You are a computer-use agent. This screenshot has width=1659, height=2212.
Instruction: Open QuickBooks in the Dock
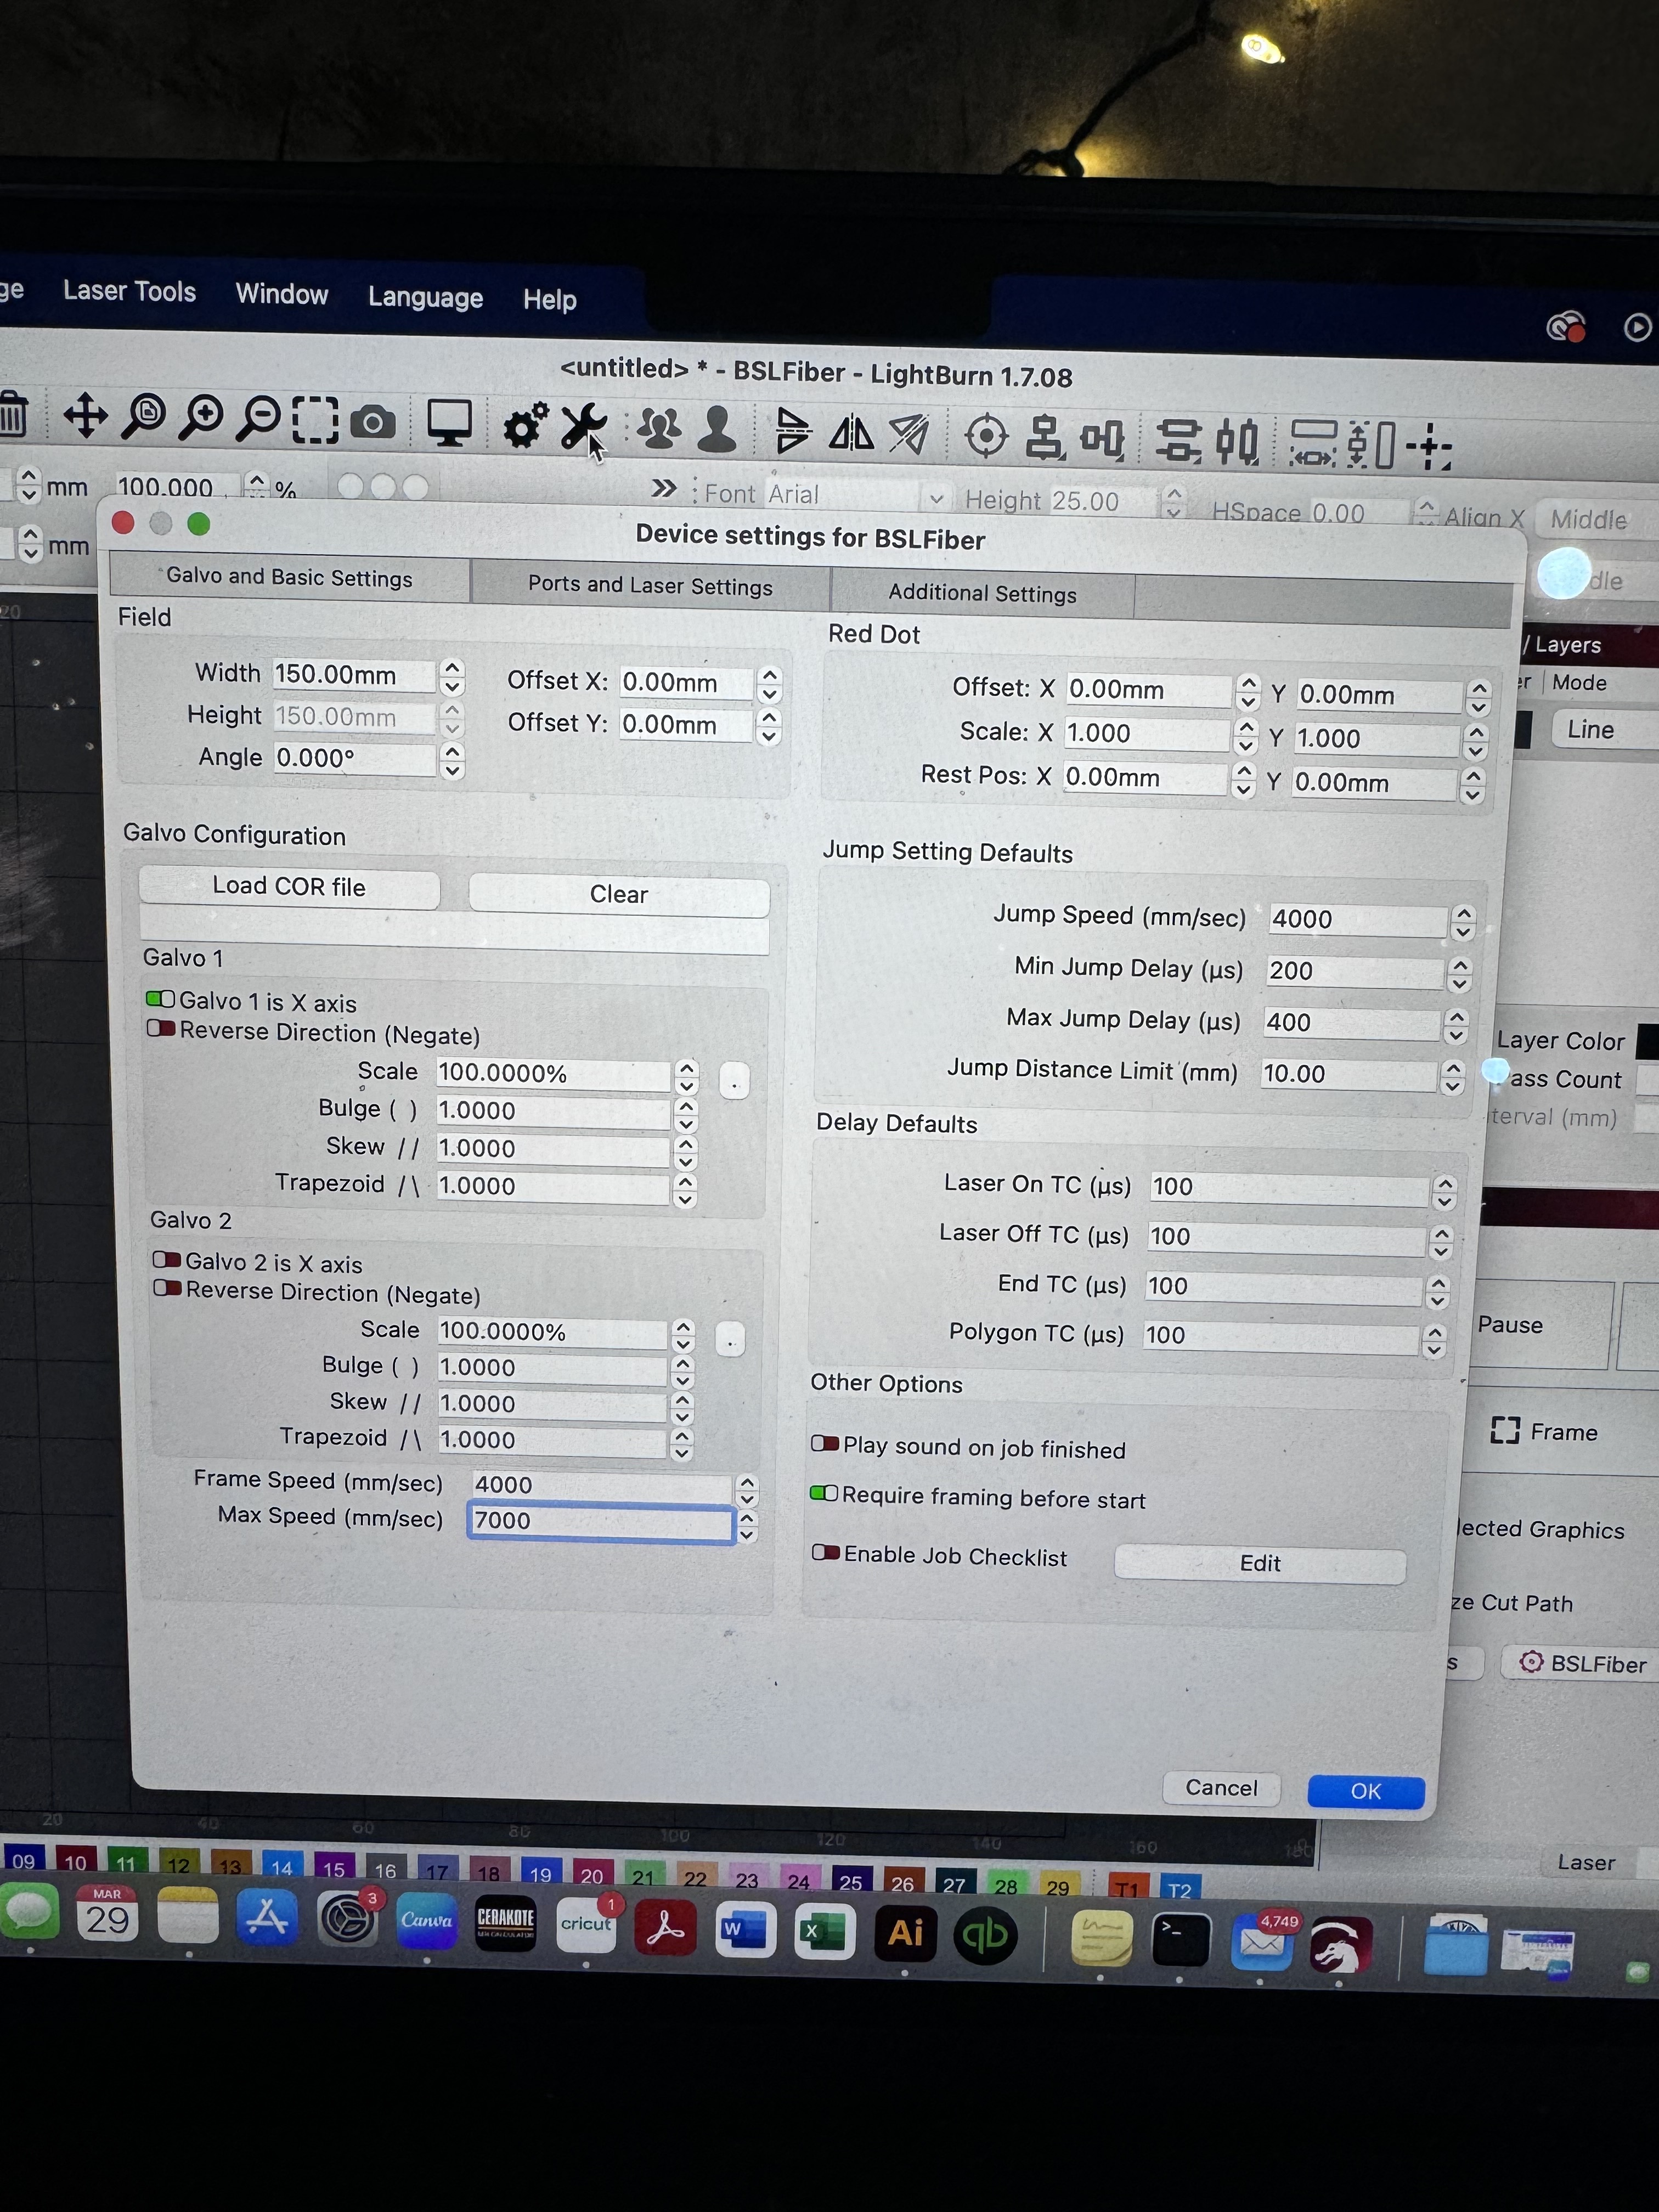pyautogui.click(x=985, y=1935)
